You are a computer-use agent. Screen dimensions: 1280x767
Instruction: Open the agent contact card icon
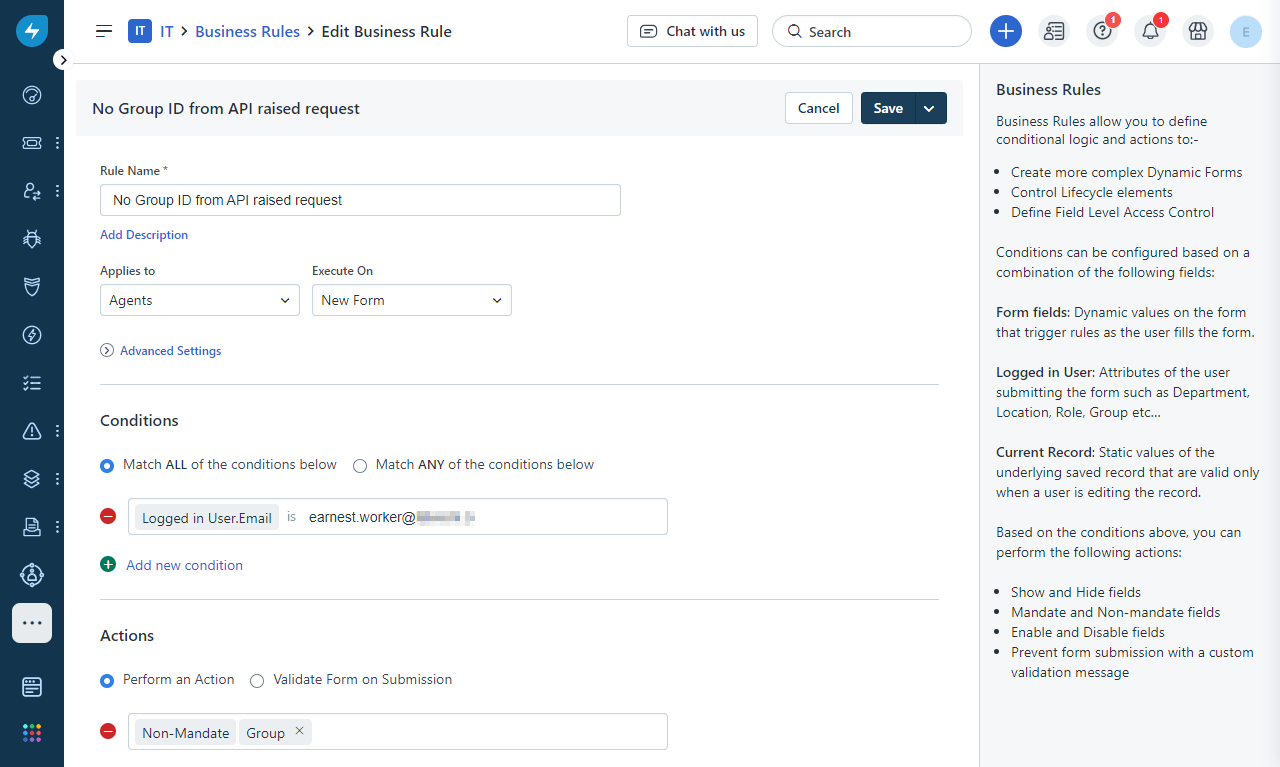point(1054,31)
